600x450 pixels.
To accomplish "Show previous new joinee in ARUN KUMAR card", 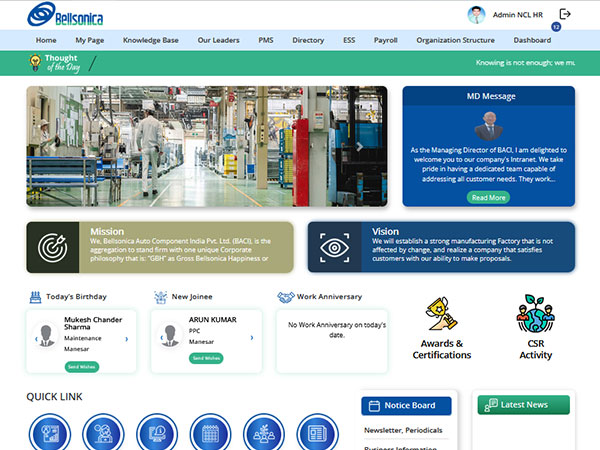I will tap(161, 338).
